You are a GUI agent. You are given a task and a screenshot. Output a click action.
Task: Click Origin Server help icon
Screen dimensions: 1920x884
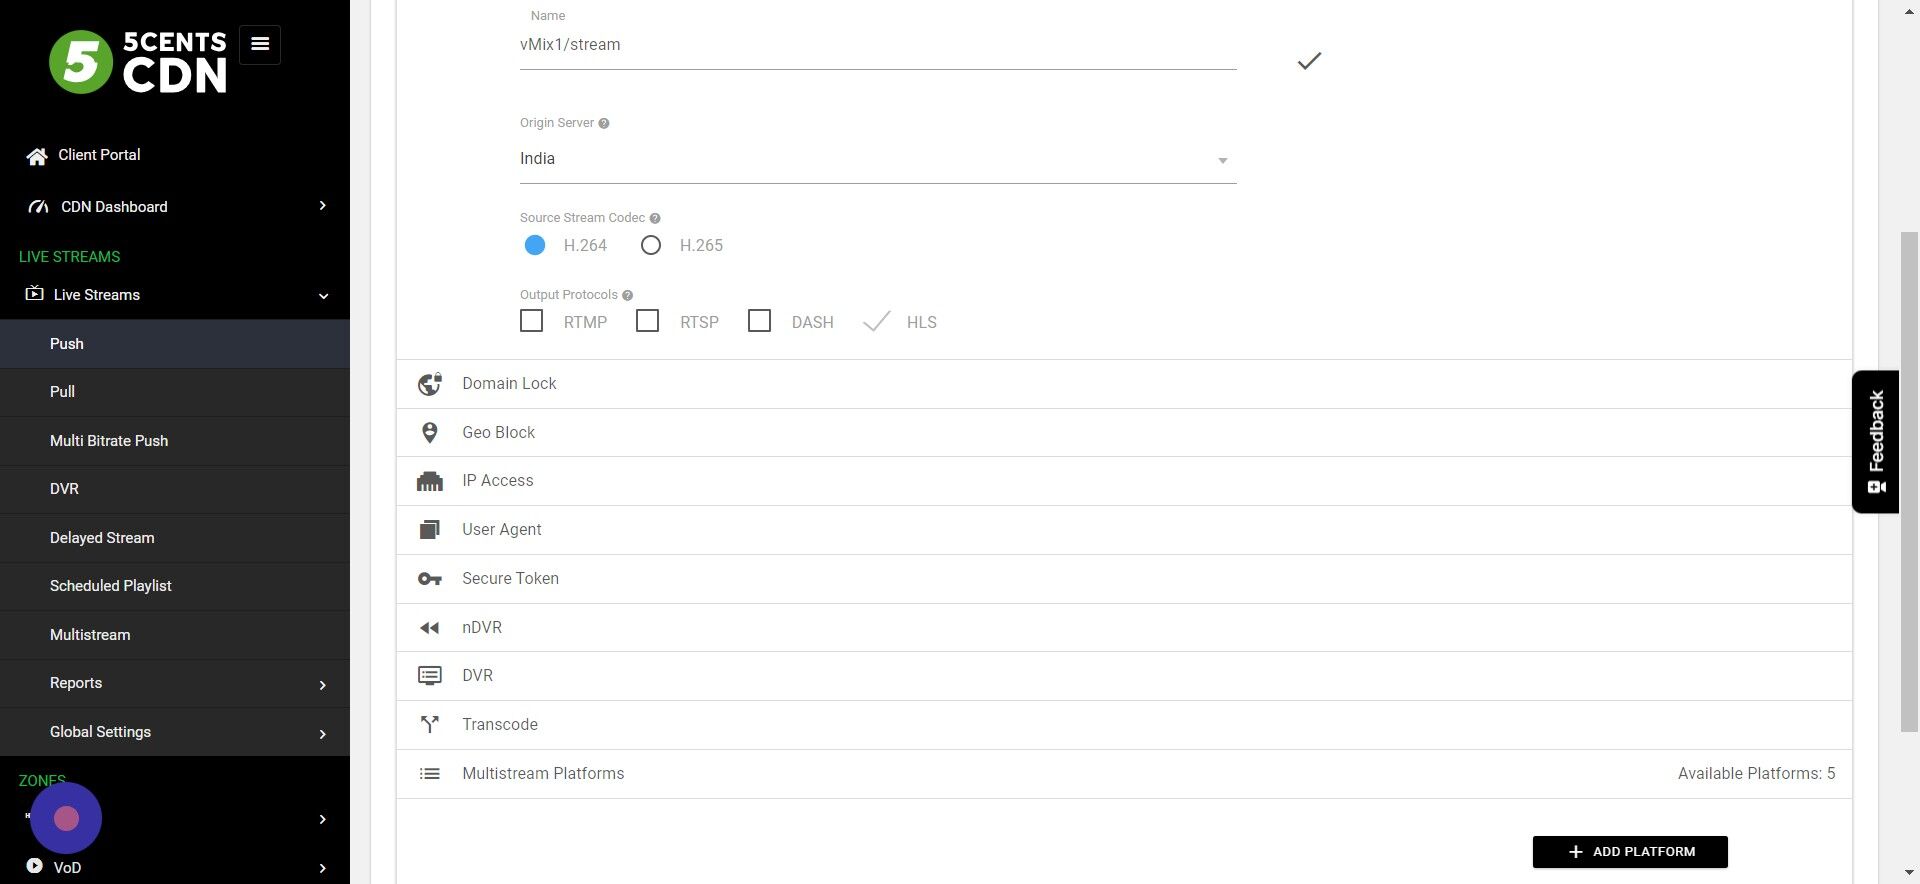click(x=603, y=123)
